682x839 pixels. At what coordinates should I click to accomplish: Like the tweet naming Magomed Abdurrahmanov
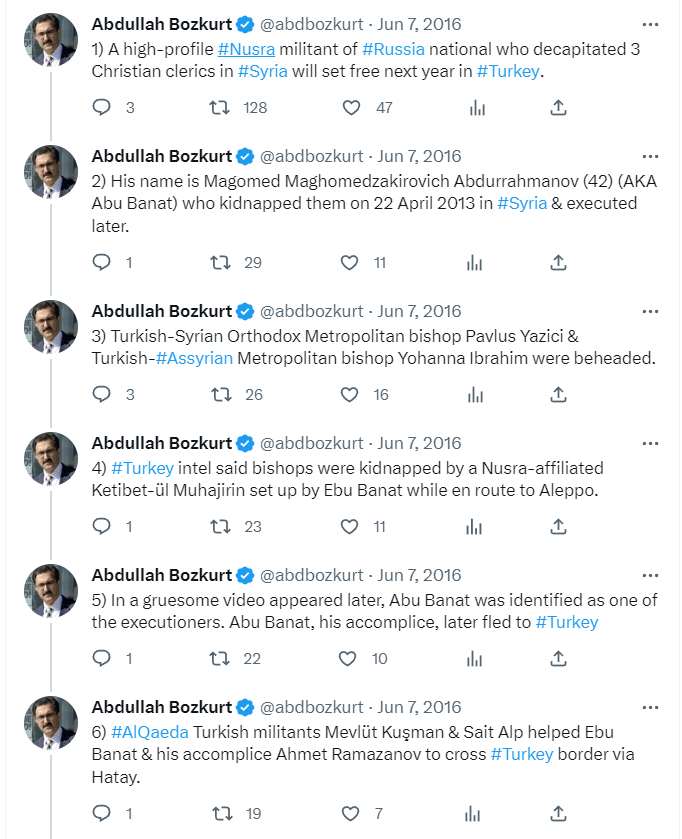(x=349, y=263)
